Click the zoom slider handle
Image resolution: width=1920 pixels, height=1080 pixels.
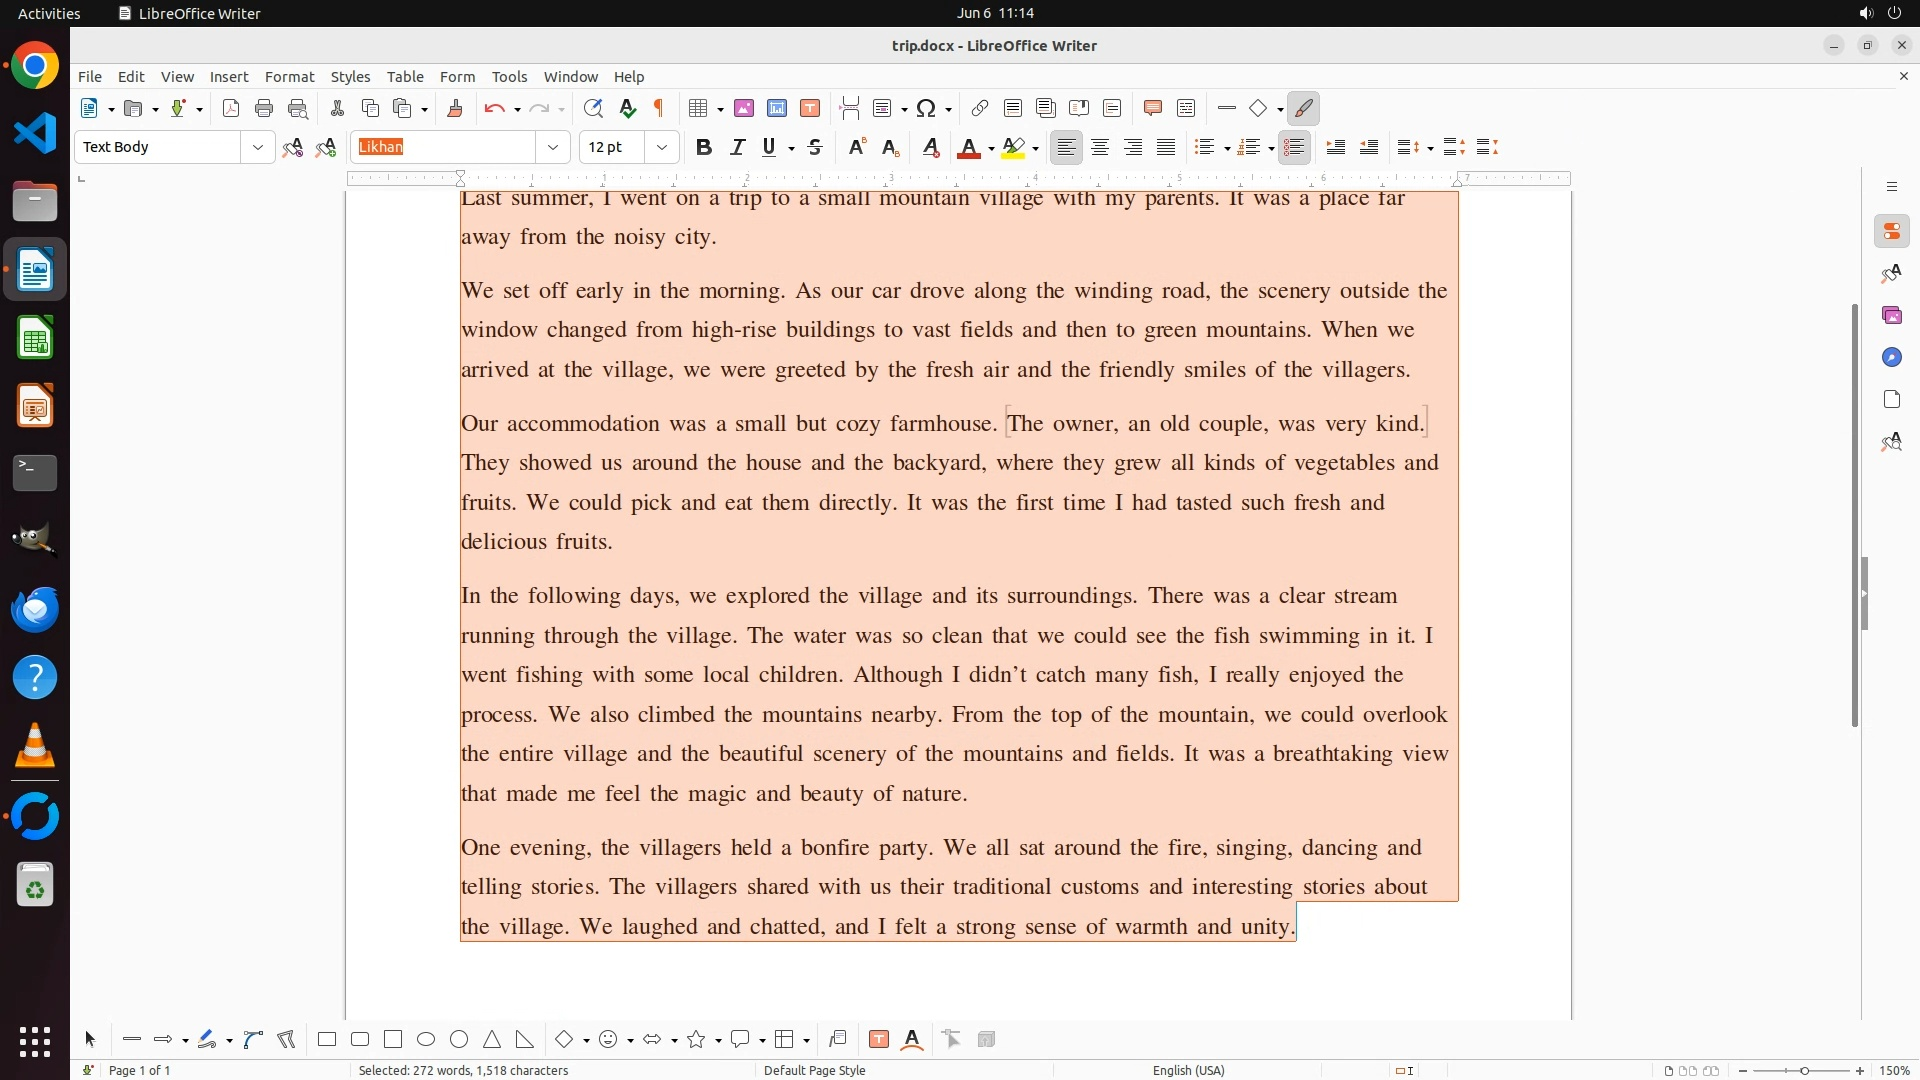click(1804, 1071)
